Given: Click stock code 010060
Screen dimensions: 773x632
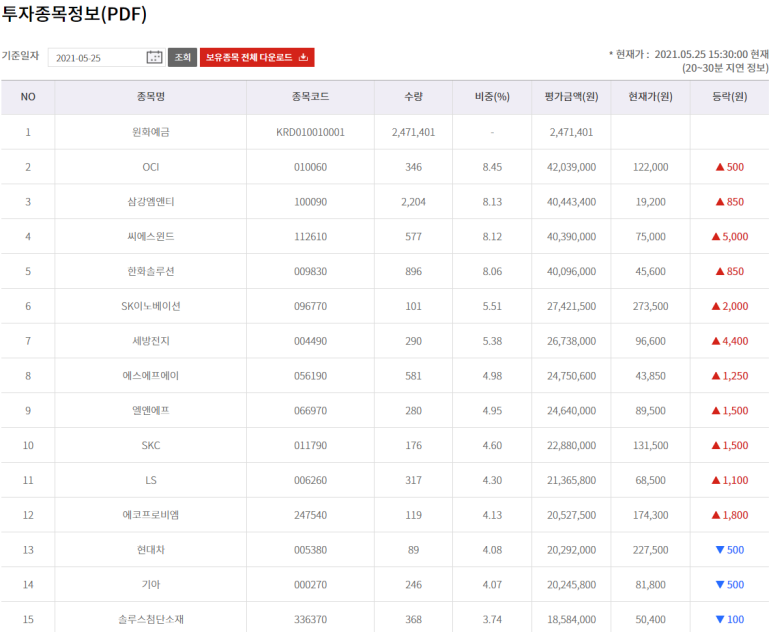Looking at the screenshot, I should [x=311, y=167].
